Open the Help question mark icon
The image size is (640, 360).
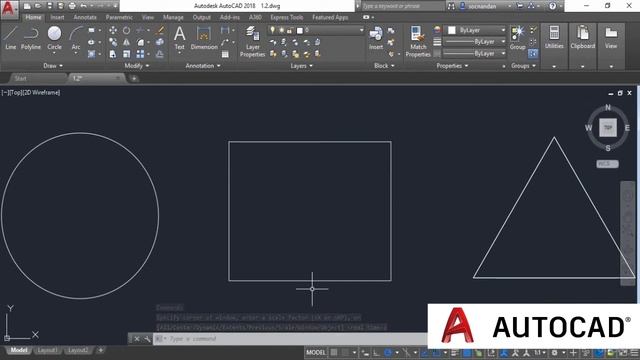pyautogui.click(x=552, y=6)
